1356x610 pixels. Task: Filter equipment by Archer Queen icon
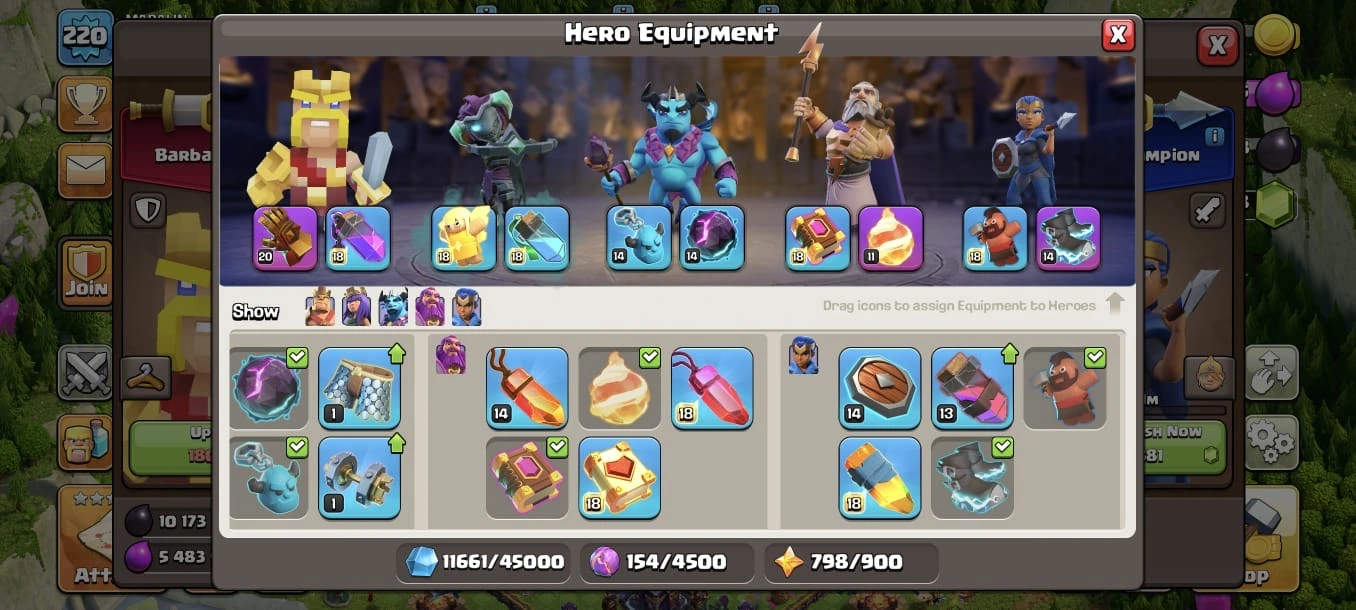[x=357, y=307]
